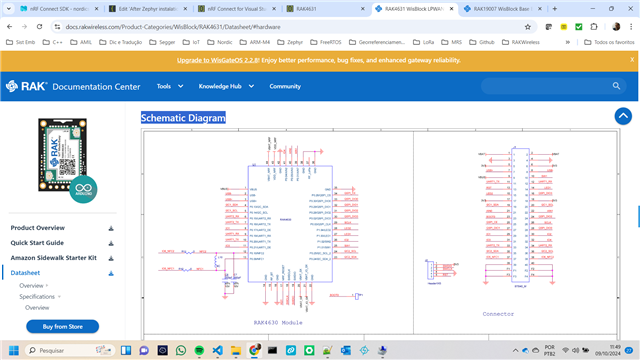Viewport: 640px width, 360px height.
Task: Click the Datasheet download icon
Action: coord(111,273)
